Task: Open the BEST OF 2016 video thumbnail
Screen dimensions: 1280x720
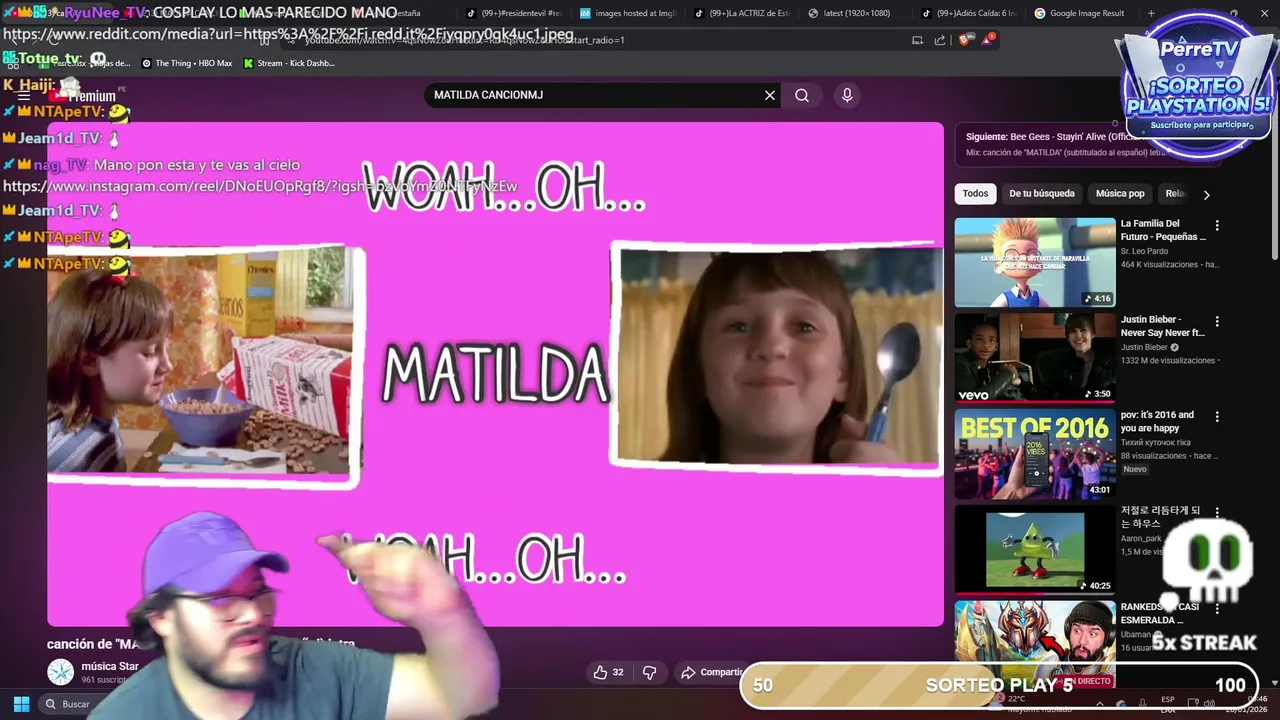Action: [1035, 454]
